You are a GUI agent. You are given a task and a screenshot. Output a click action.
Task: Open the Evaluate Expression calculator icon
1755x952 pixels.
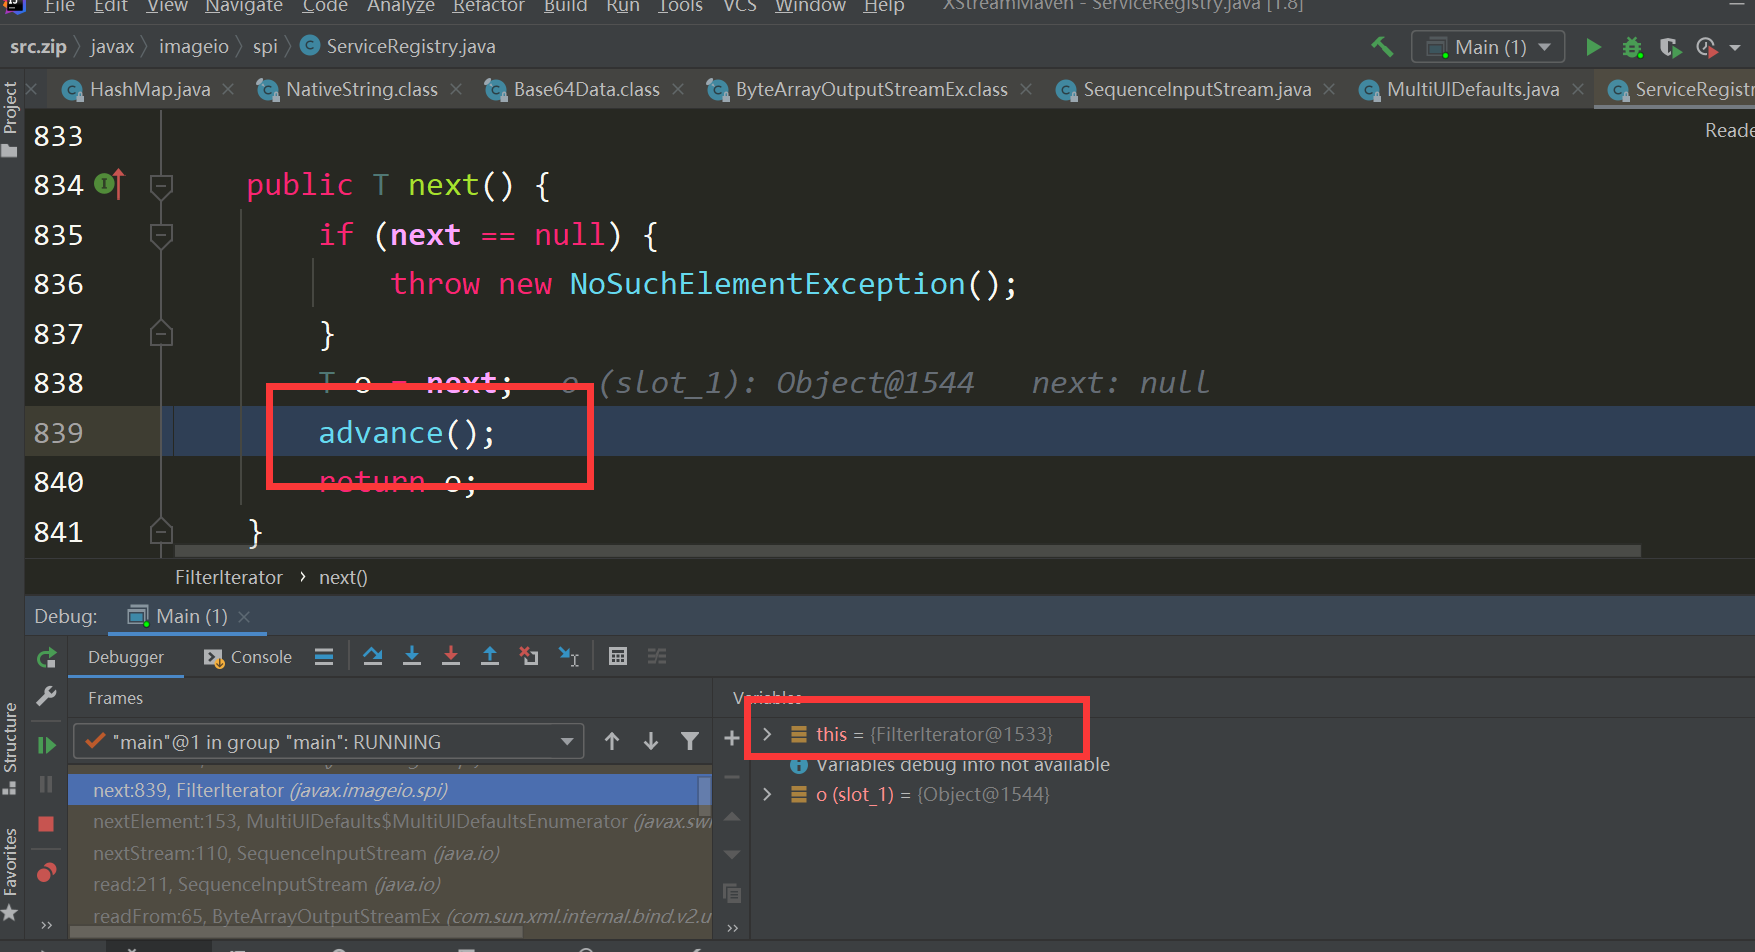click(x=618, y=655)
